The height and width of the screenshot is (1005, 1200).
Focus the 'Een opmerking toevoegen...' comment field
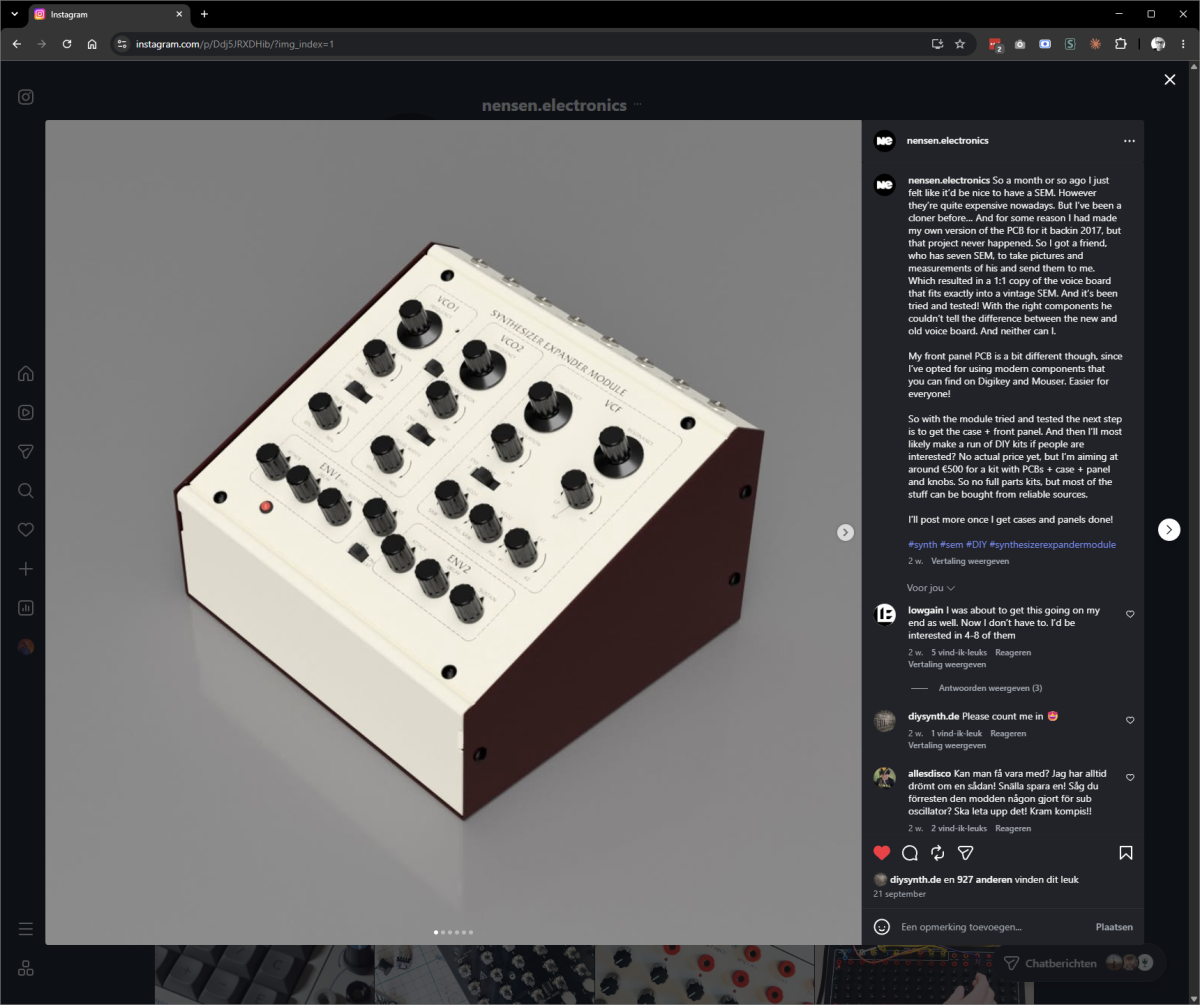click(x=992, y=927)
